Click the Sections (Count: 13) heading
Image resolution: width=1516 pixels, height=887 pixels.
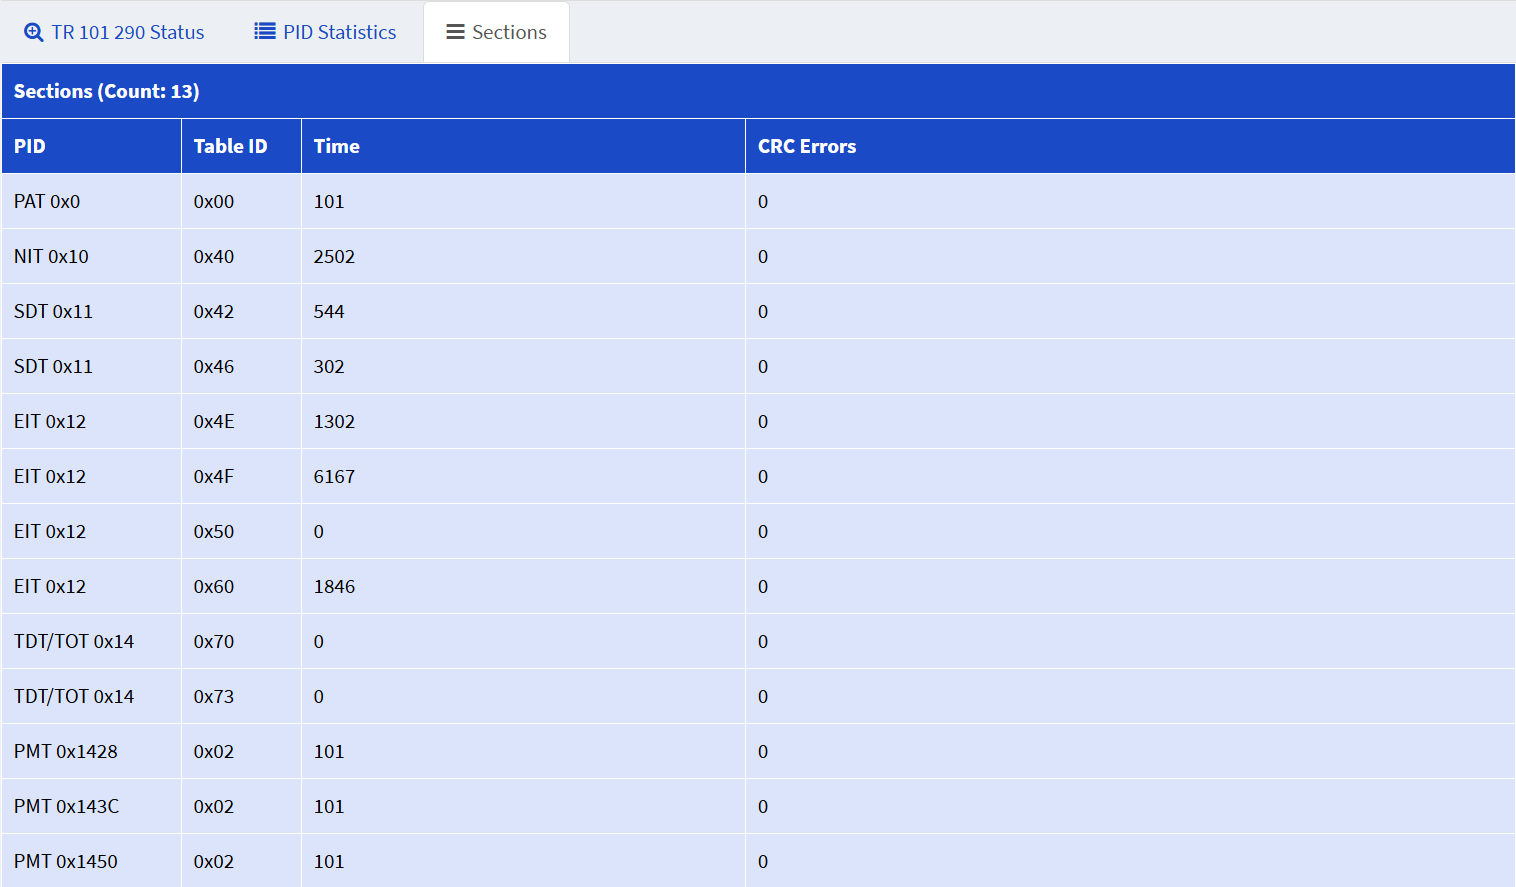coord(107,91)
